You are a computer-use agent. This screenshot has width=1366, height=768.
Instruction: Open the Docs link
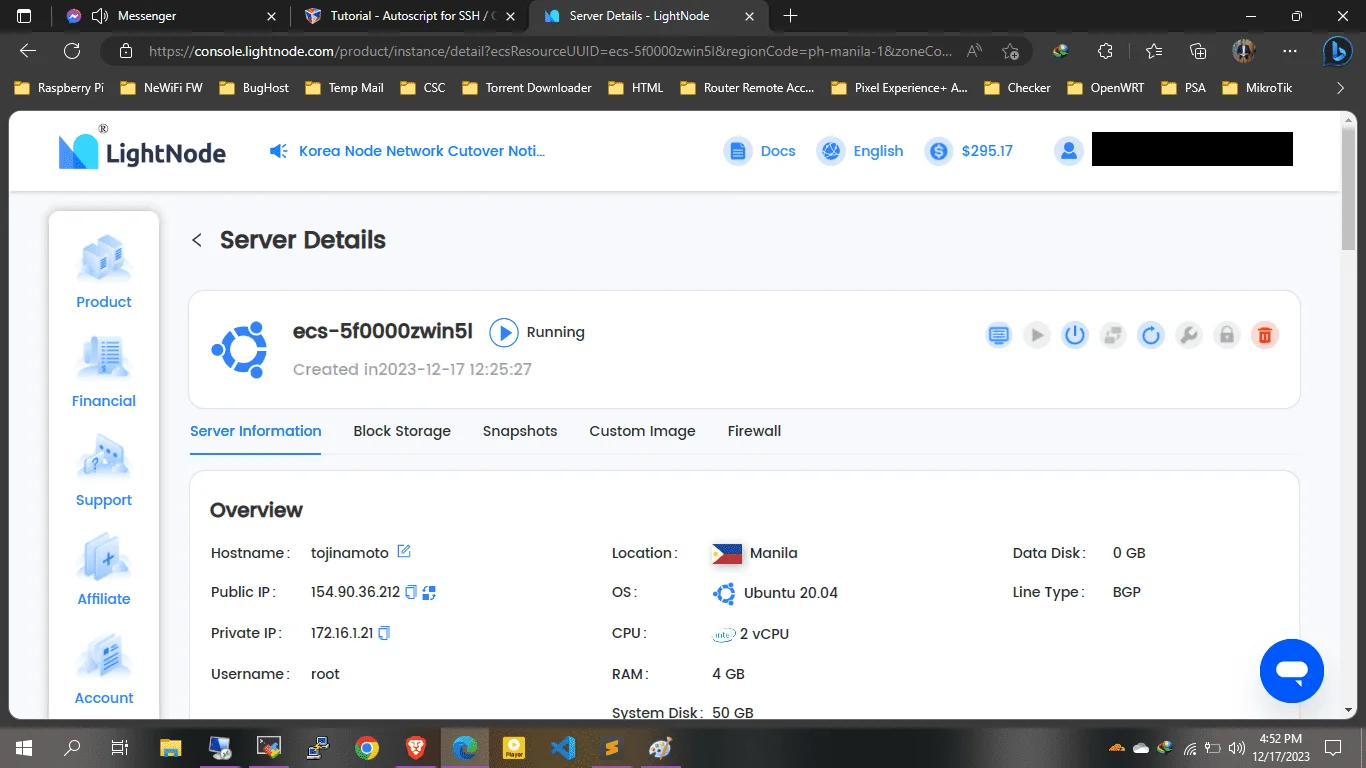click(x=760, y=151)
